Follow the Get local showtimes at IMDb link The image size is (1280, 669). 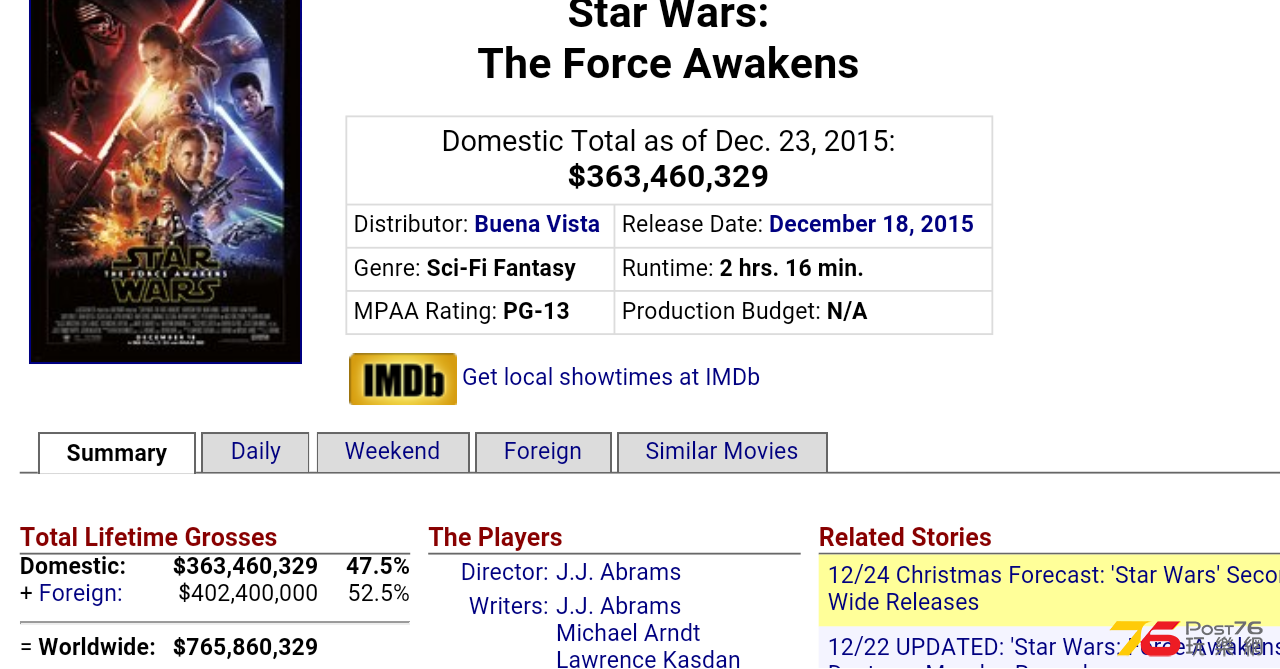pos(611,377)
